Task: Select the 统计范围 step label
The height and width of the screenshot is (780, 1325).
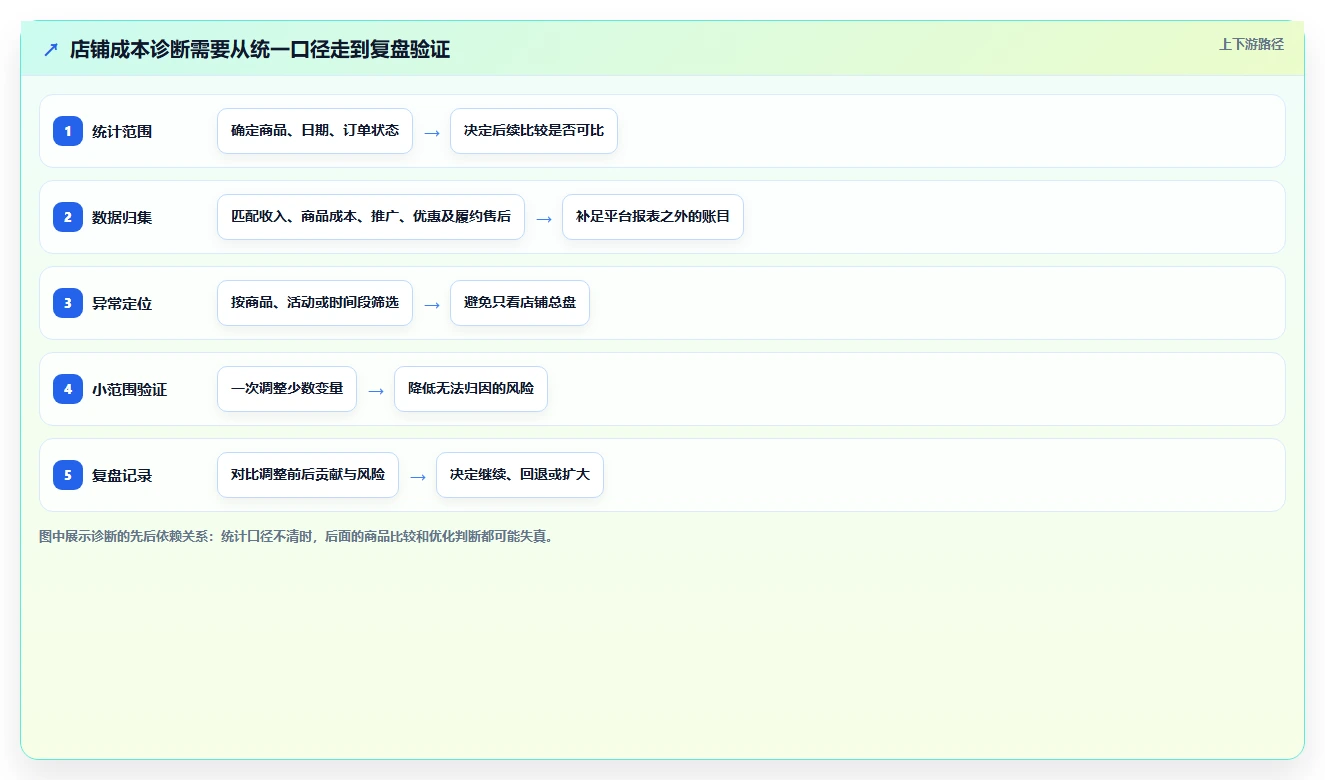Action: (x=122, y=131)
